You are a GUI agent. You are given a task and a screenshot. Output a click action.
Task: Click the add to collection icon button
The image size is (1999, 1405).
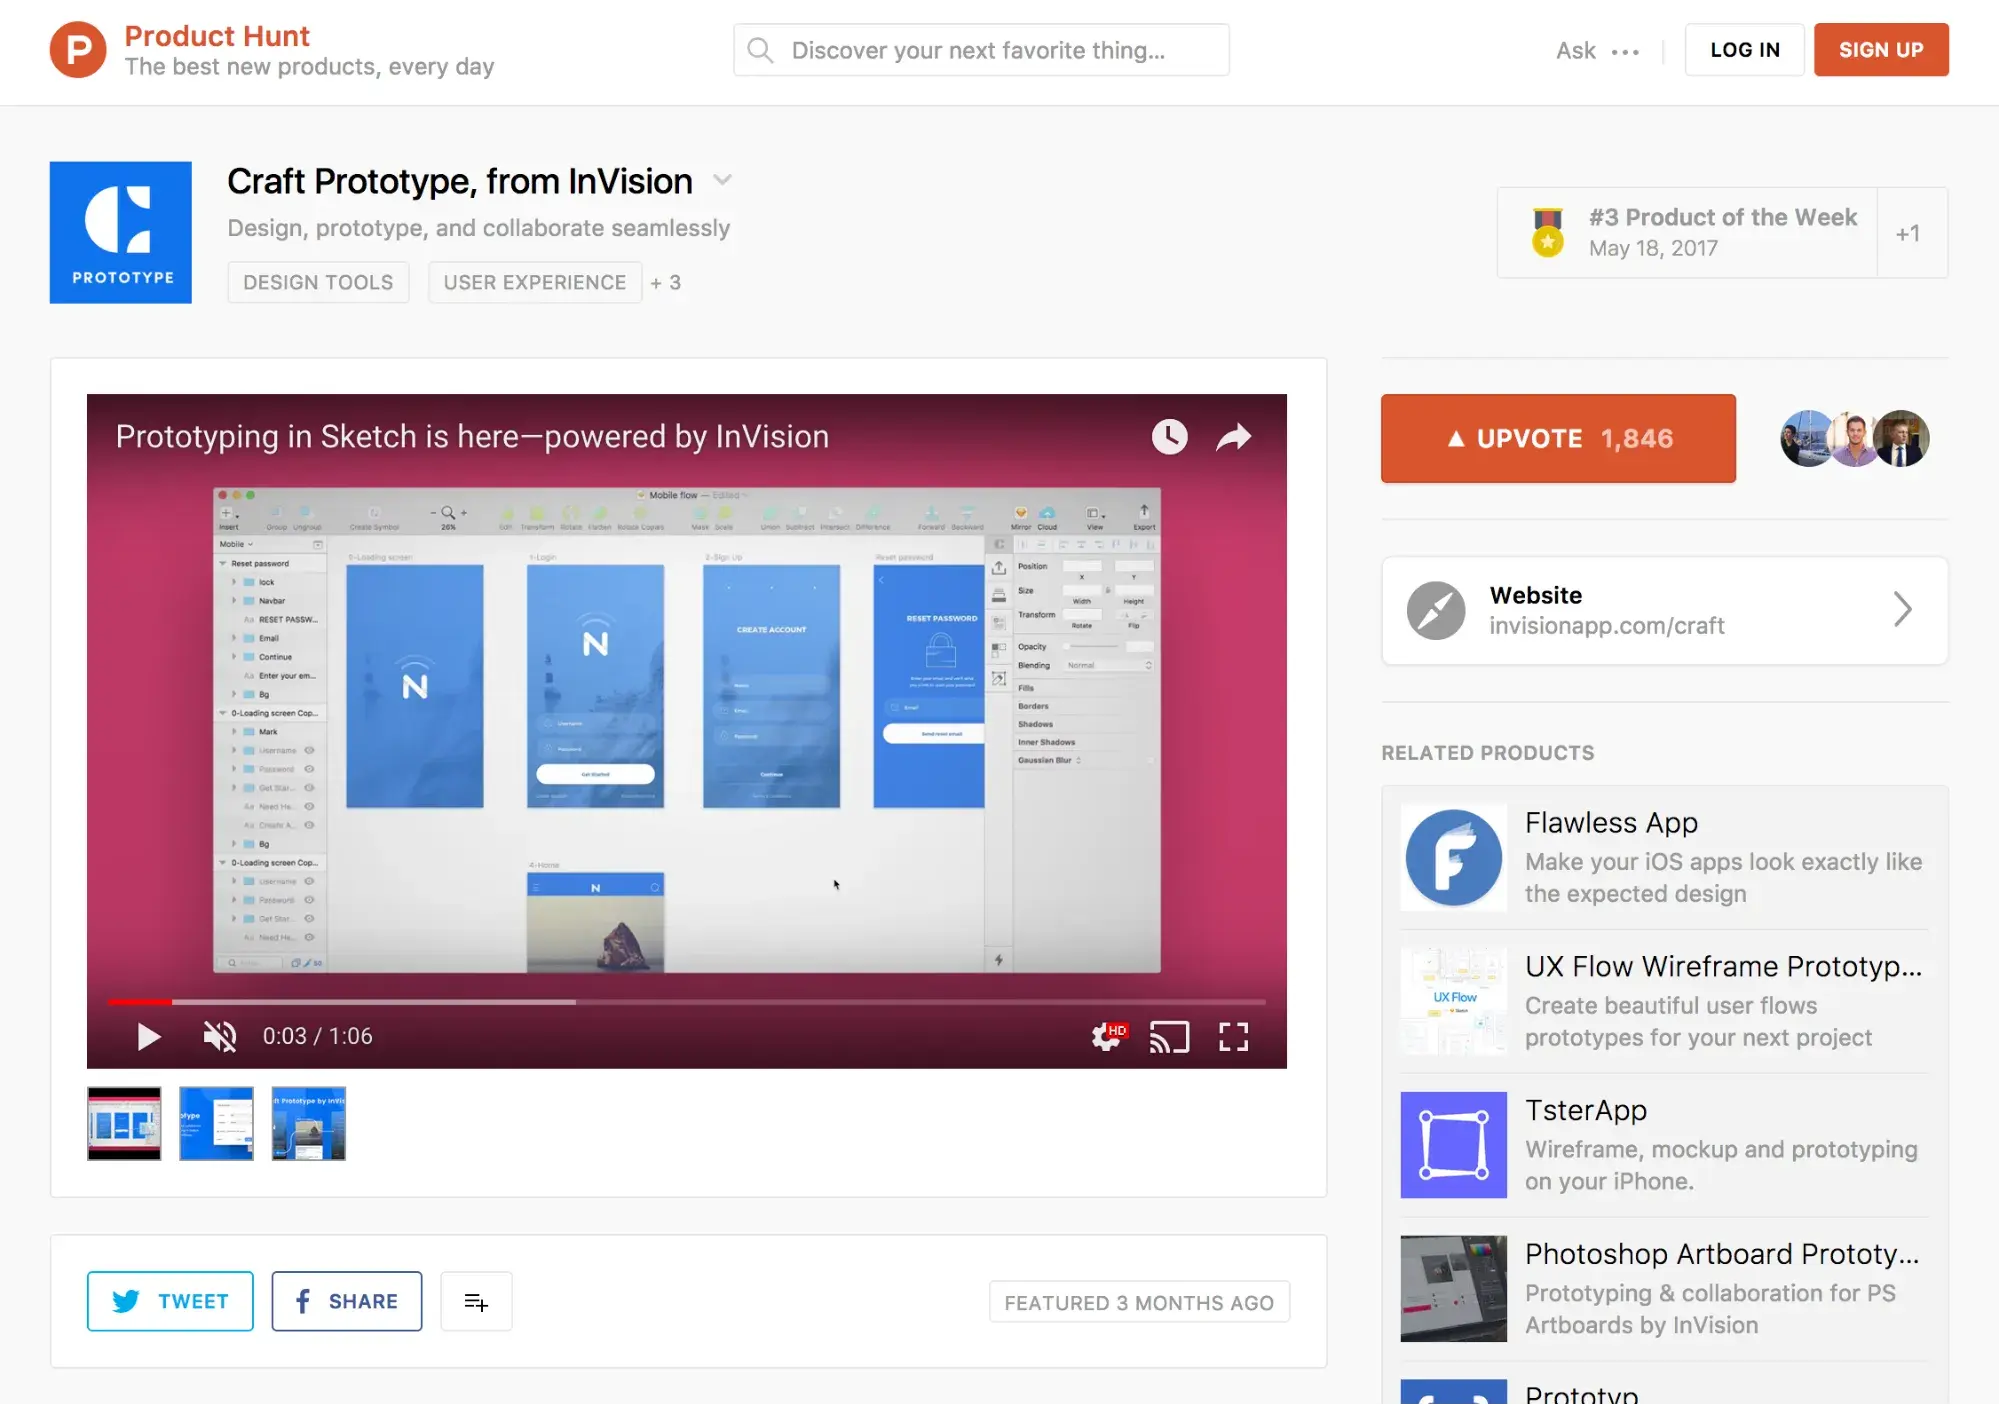(477, 1302)
